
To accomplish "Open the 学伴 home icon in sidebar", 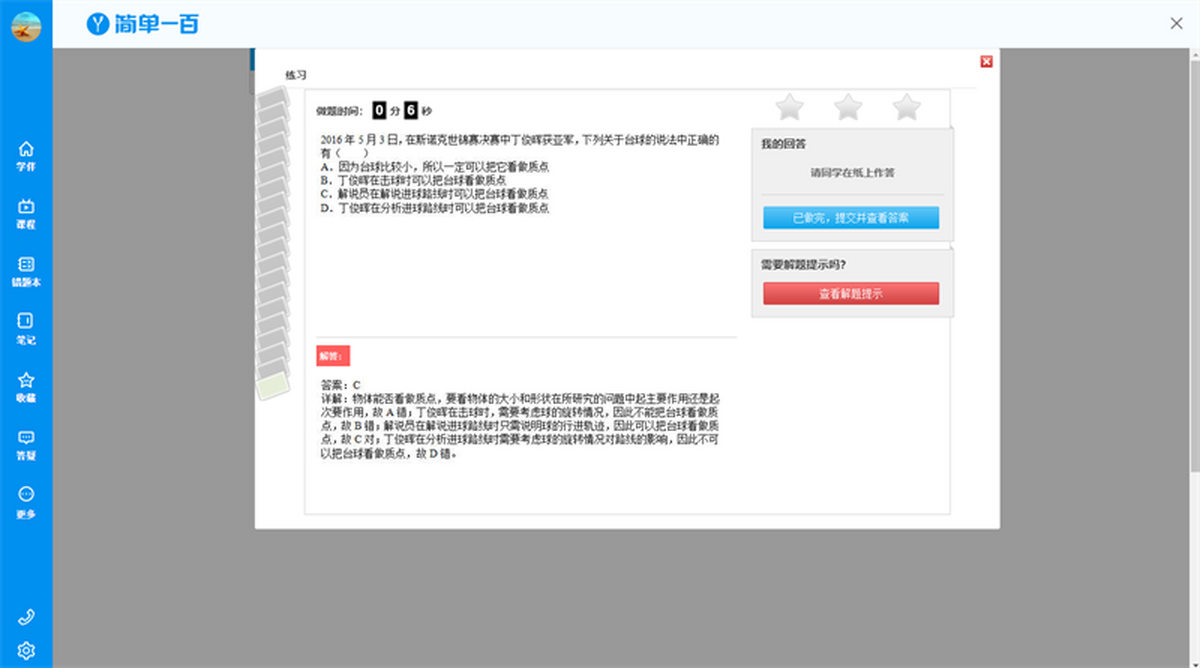I will (26, 155).
